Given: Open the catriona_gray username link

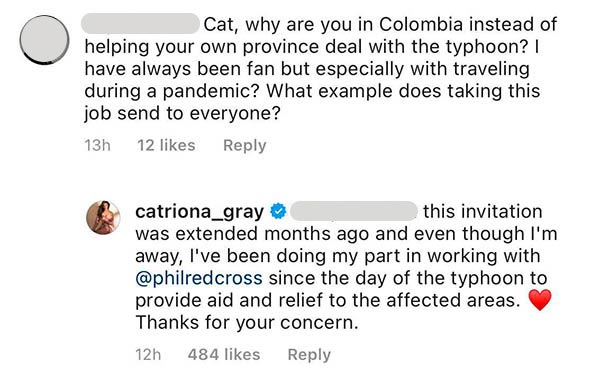Looking at the screenshot, I should tap(199, 212).
